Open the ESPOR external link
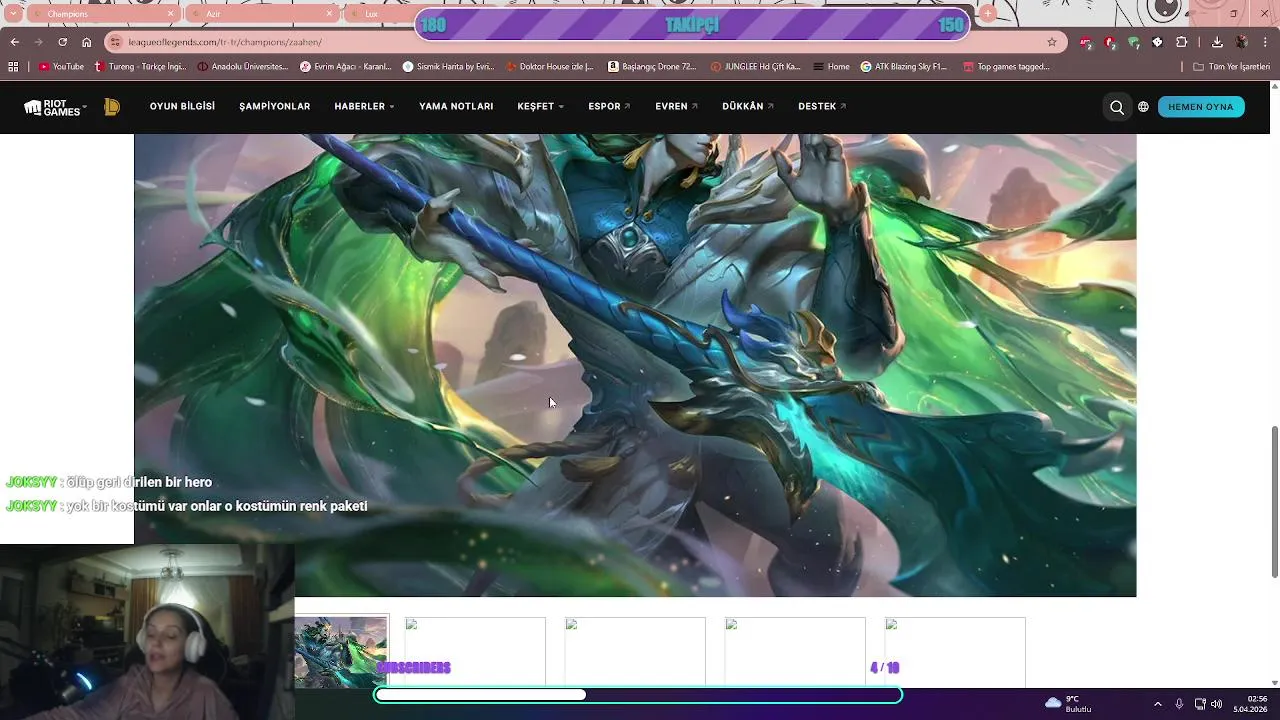Screen dimensions: 1280x720 pyautogui.click(x=609, y=107)
